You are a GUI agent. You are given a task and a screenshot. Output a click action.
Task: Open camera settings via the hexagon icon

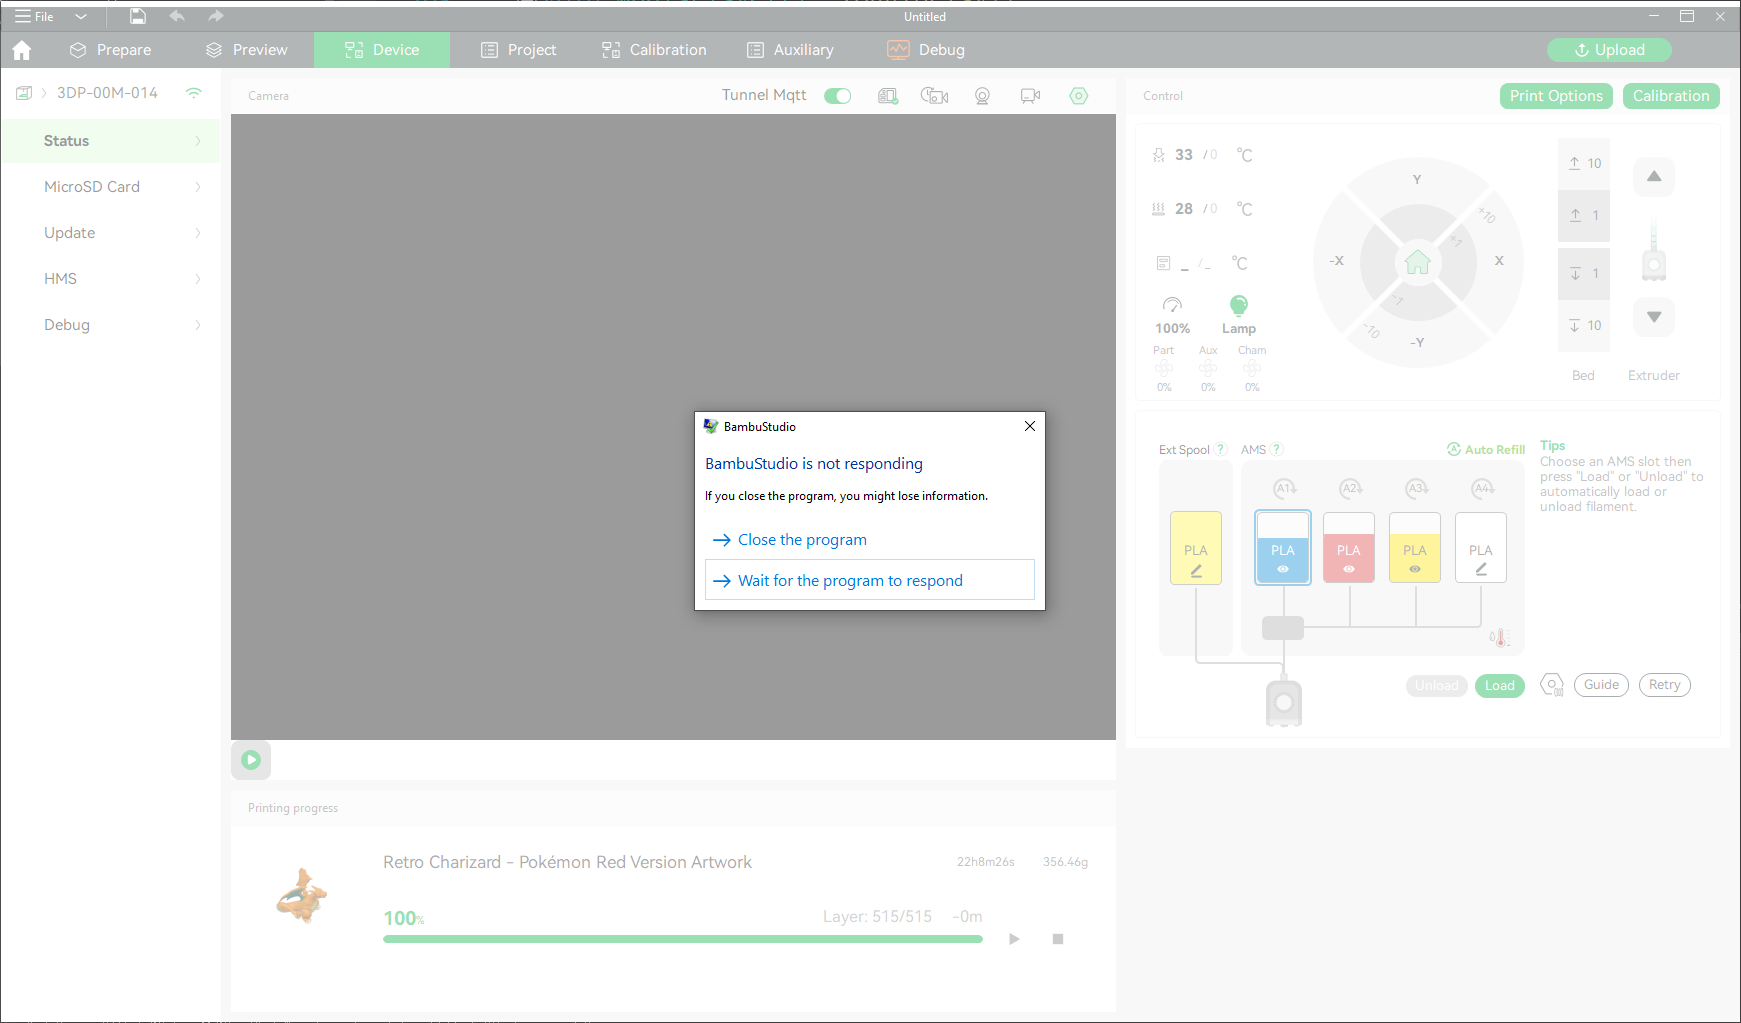click(x=1078, y=96)
